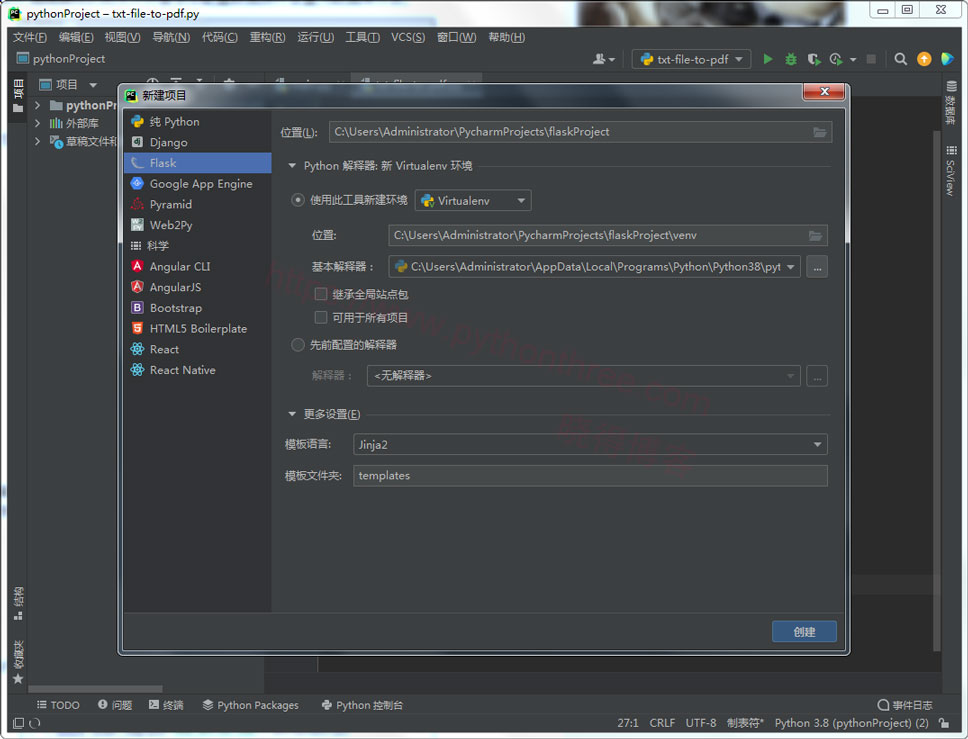This screenshot has width=968, height=739.
Task: Select React Native project type
Action: point(198,370)
